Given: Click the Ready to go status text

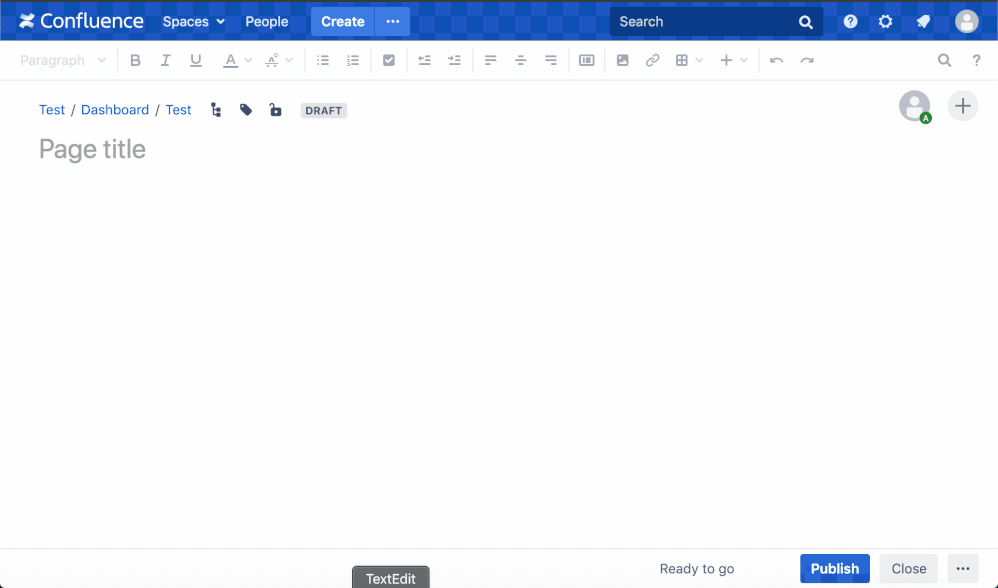Looking at the screenshot, I should tap(696, 569).
